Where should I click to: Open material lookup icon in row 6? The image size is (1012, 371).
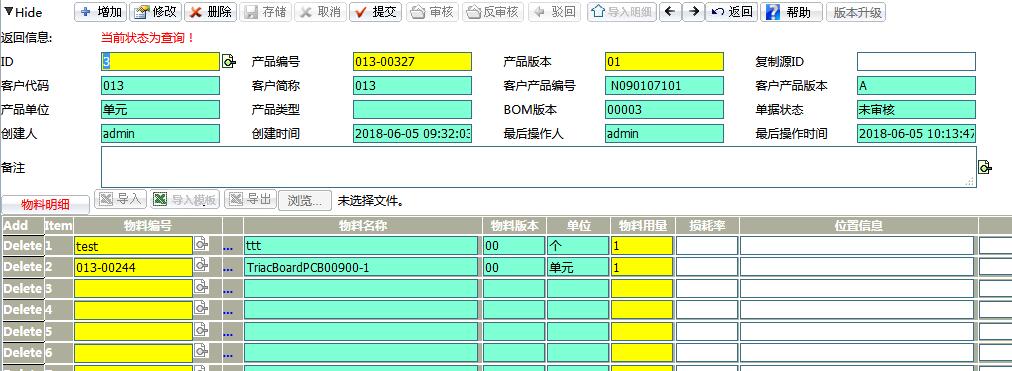pos(201,350)
